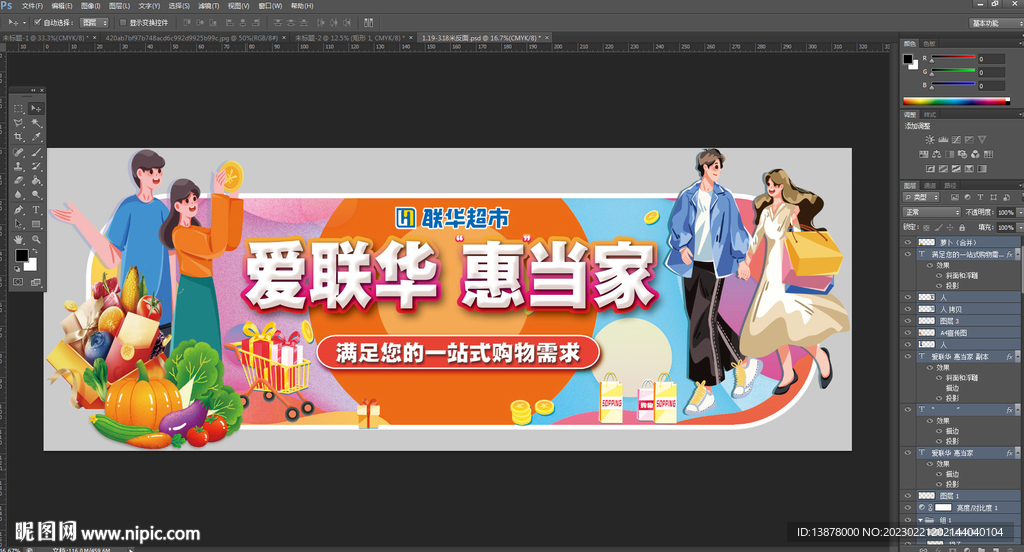Add Color Balance adjustment icon
1024x552 pixels.
(x=936, y=154)
